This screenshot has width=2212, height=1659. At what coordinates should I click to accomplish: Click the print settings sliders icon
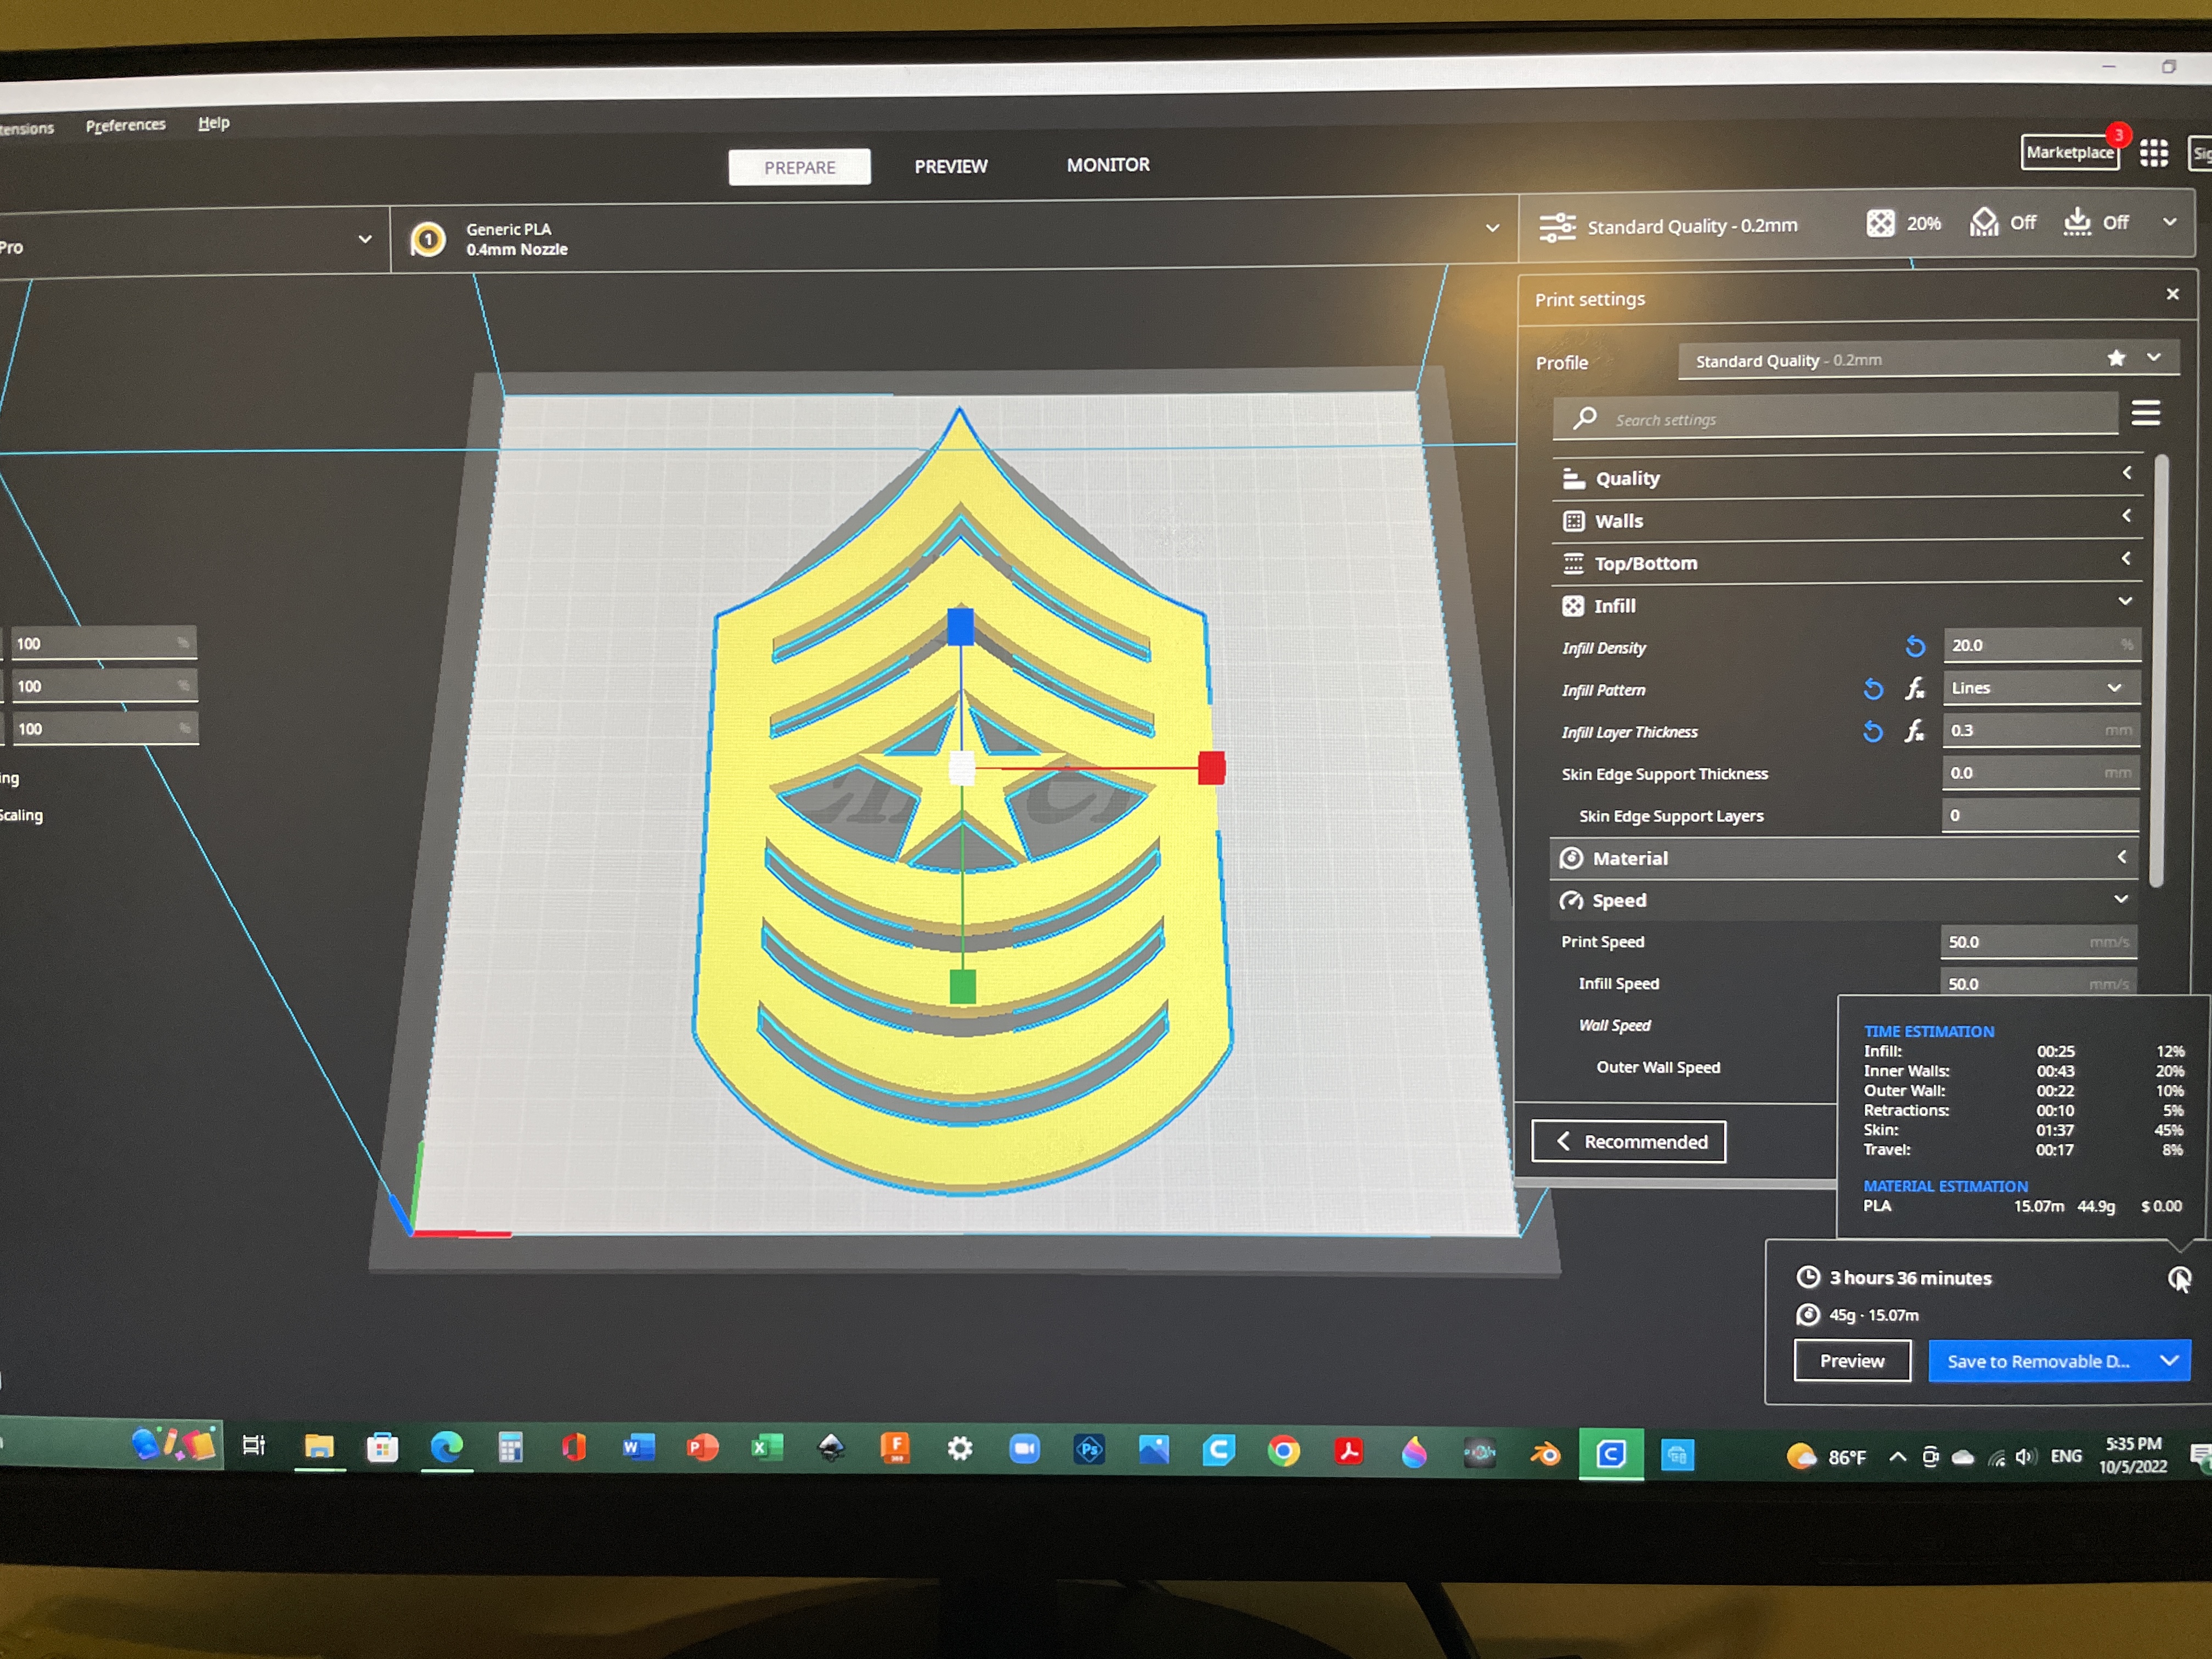1557,227
